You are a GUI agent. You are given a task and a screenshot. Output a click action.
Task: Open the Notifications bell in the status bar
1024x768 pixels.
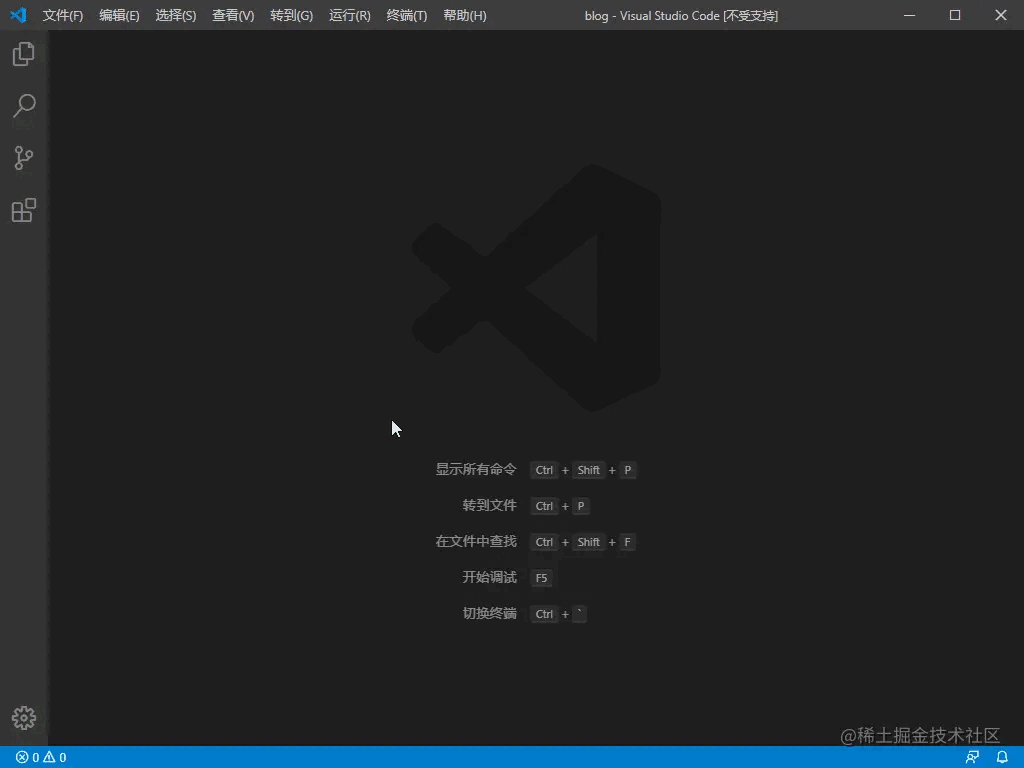tap(1002, 757)
